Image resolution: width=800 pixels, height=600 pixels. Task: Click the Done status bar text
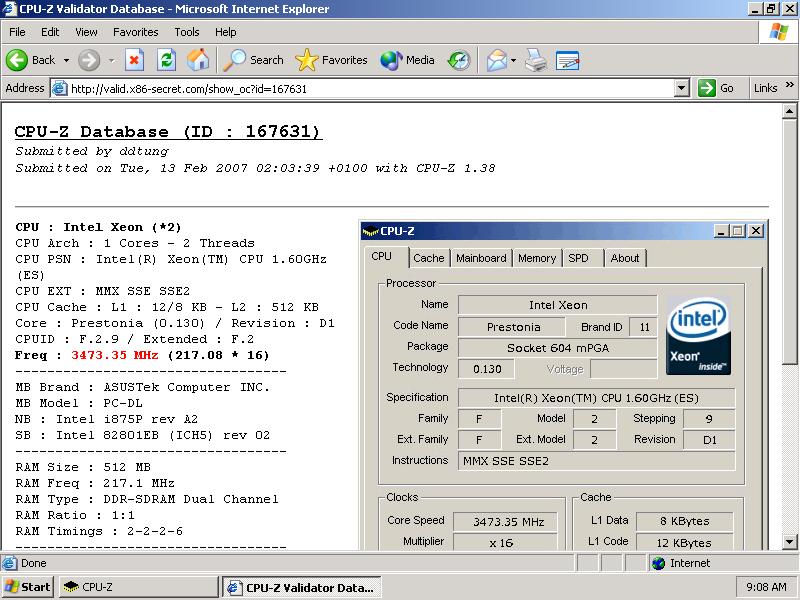[x=34, y=563]
